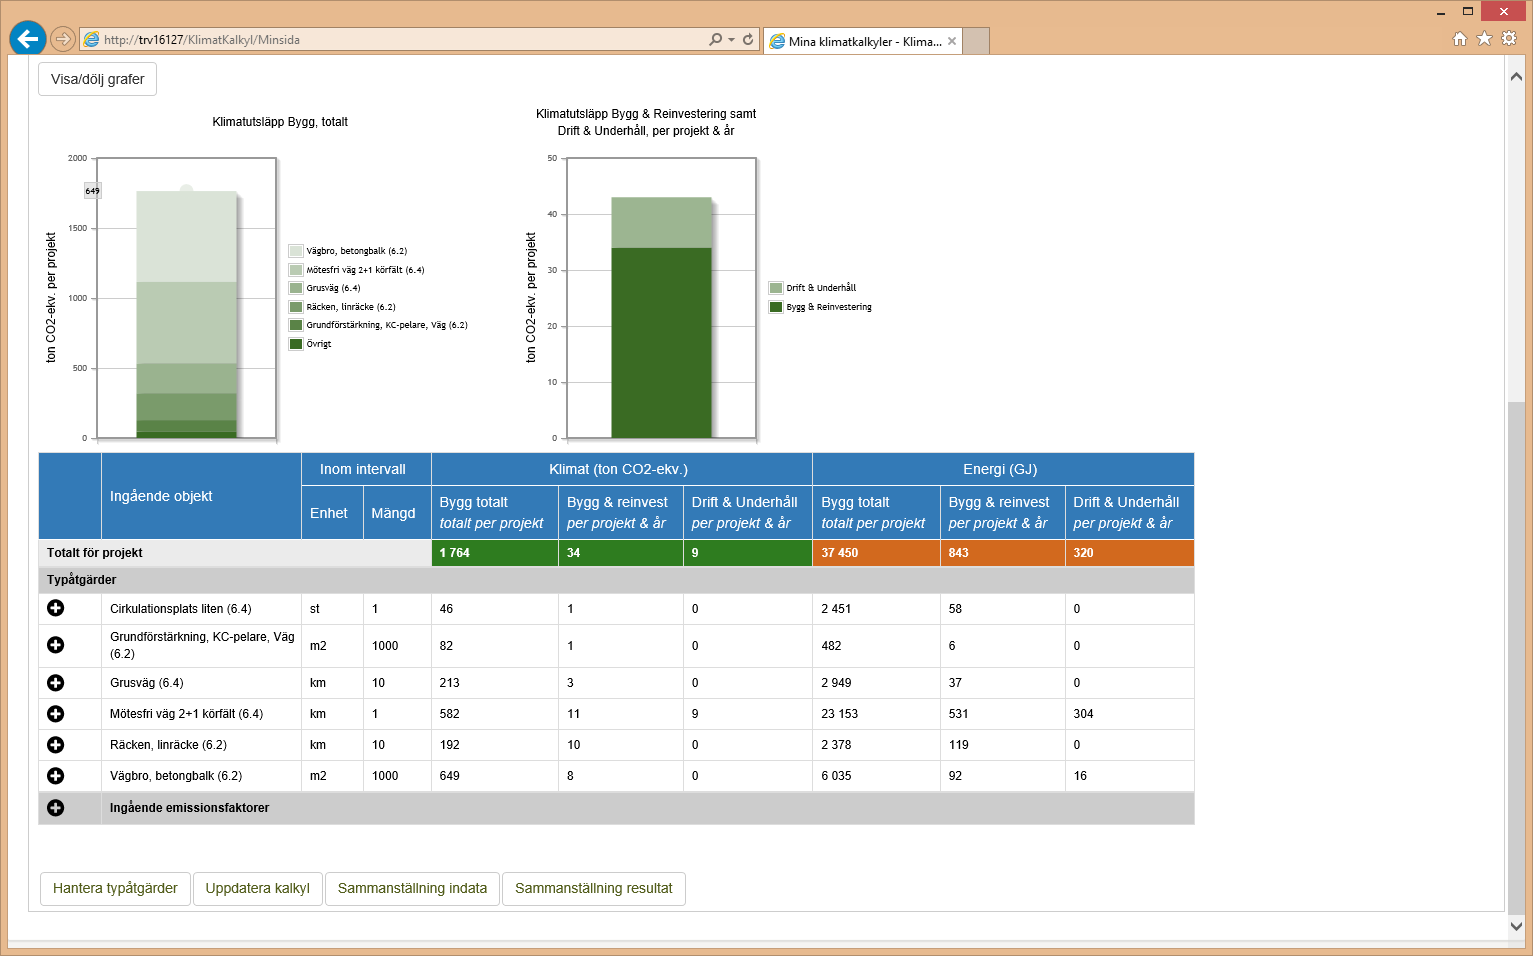1533x956 pixels.
Task: Open Sammanställning resultat button
Action: click(x=594, y=888)
